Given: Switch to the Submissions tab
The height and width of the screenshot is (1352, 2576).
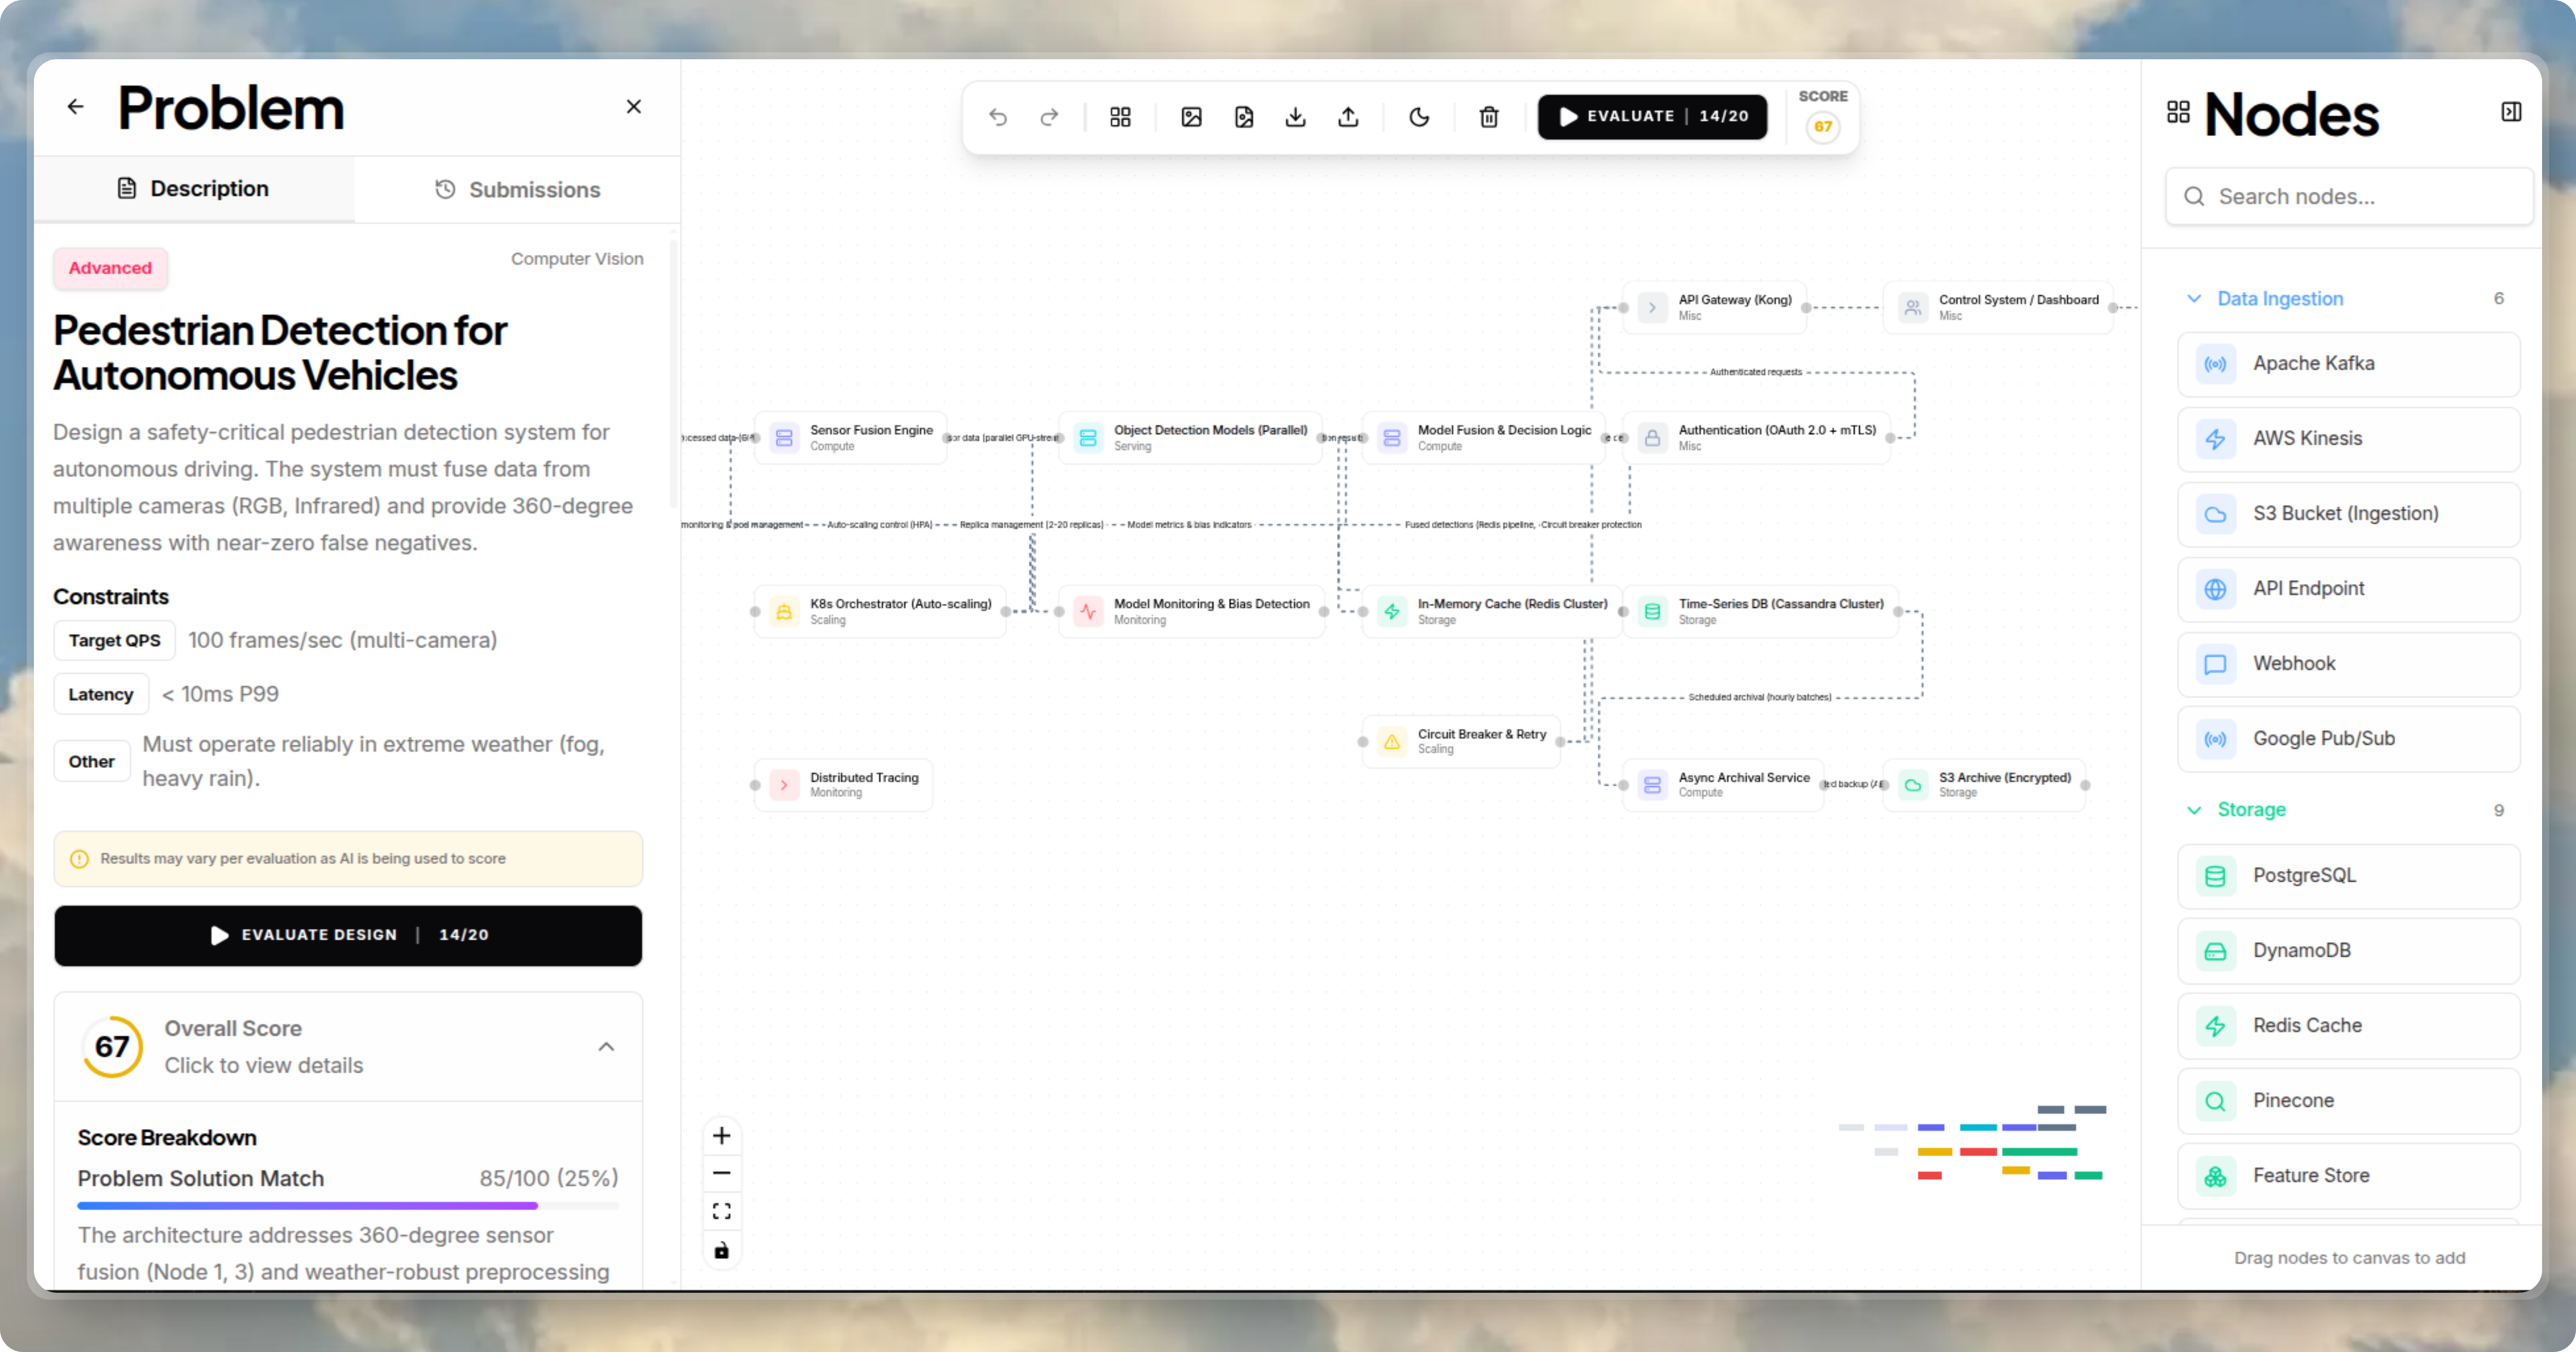Looking at the screenshot, I should 517,189.
